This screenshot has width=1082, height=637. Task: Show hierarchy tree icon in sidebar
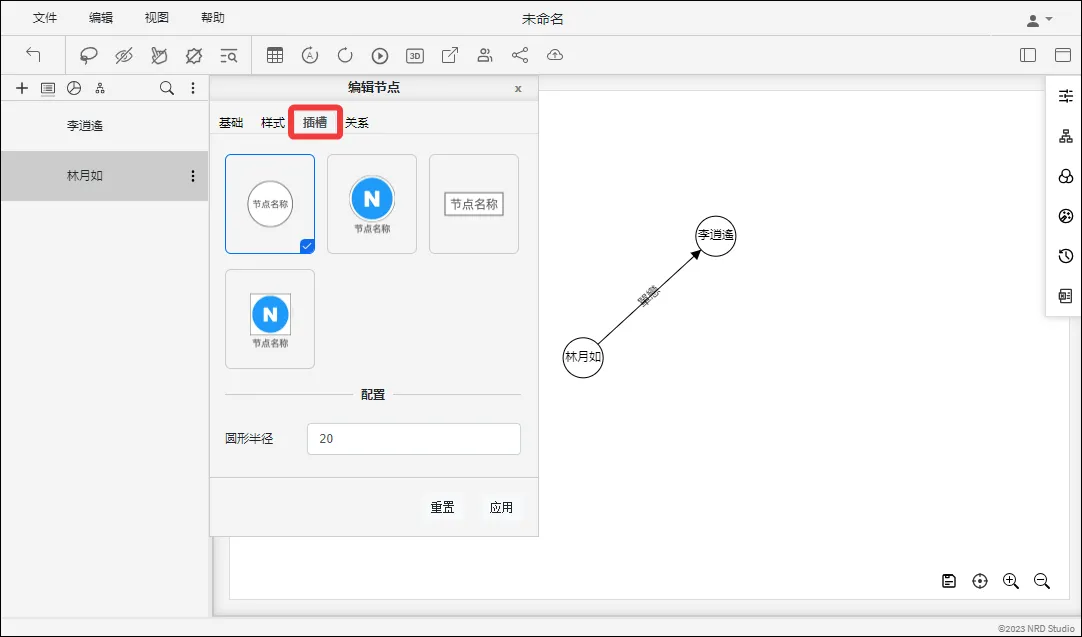100,88
